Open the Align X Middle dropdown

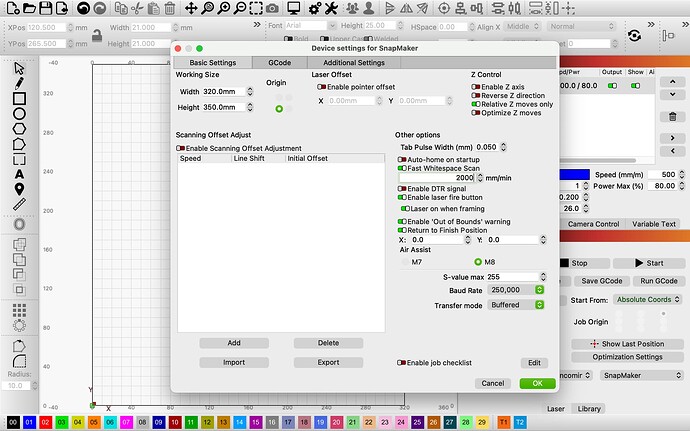[522, 27]
